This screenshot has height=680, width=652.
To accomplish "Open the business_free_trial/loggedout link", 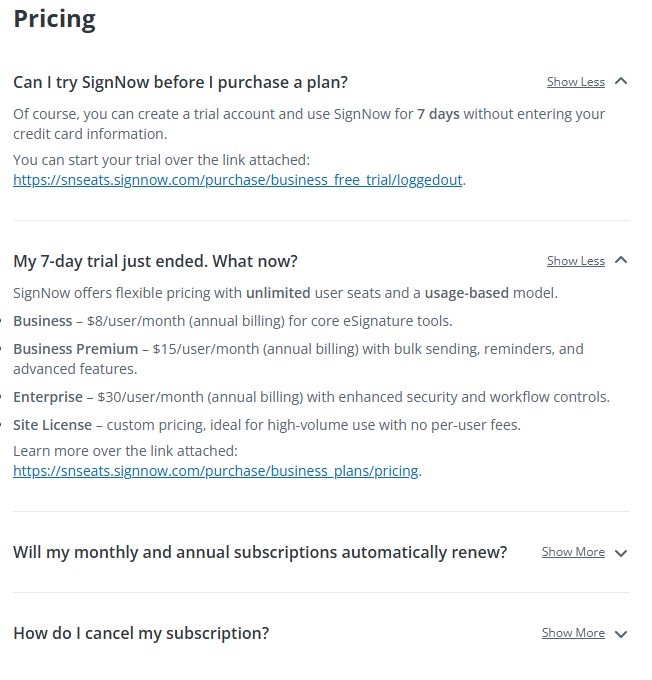I will (x=238, y=180).
